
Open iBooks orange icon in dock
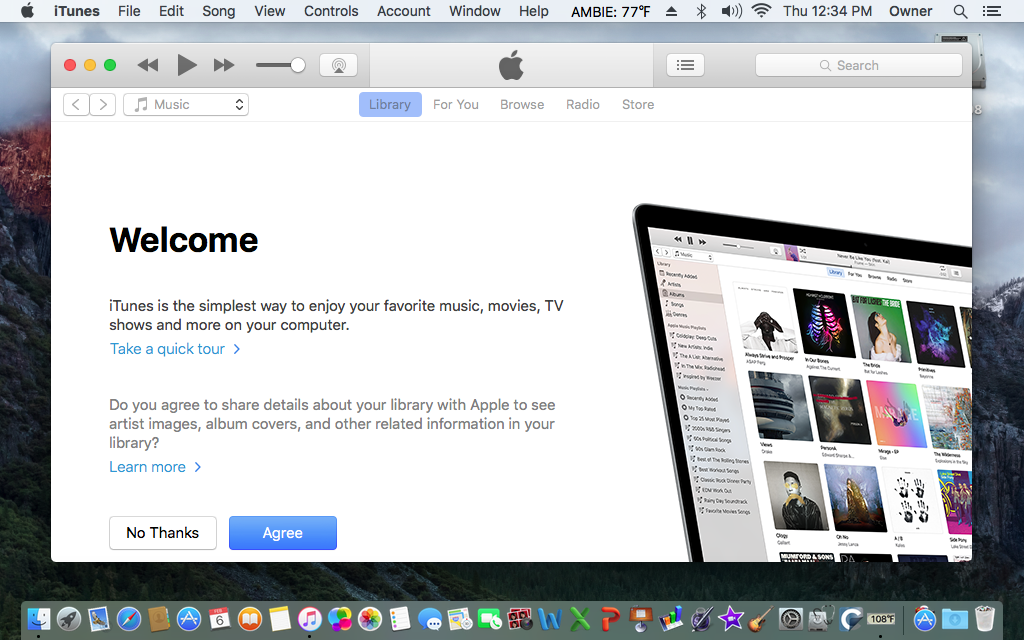click(x=249, y=618)
